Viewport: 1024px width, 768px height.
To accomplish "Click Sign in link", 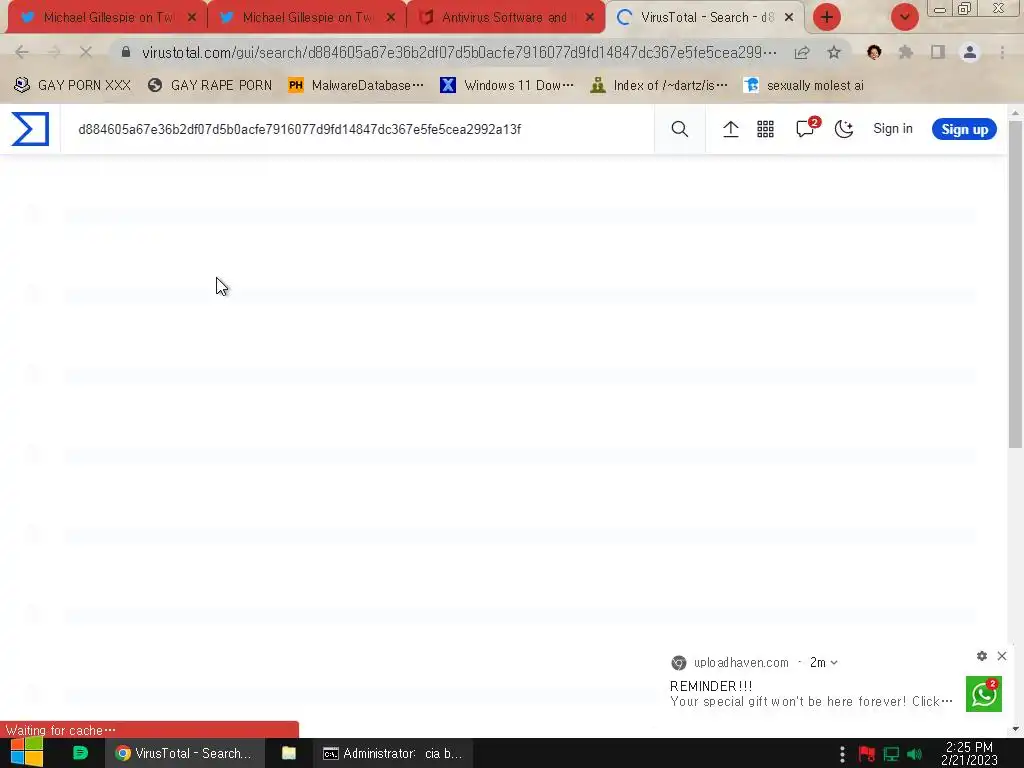I will click(893, 129).
